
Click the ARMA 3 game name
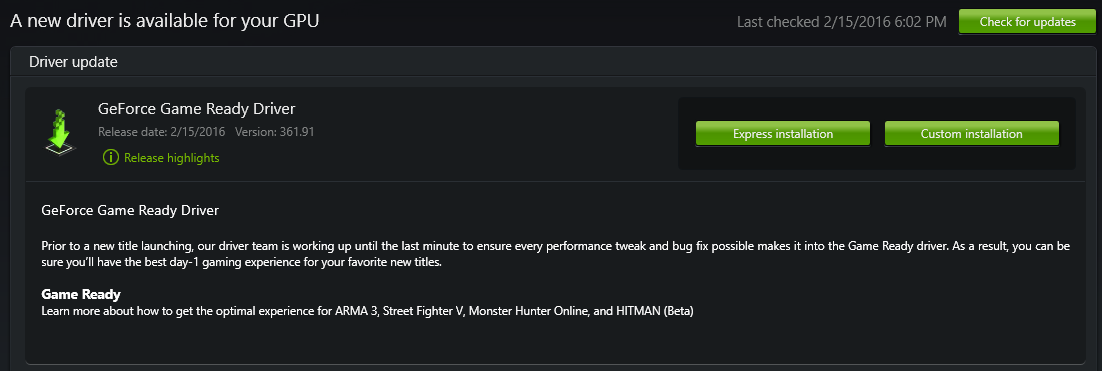point(356,311)
